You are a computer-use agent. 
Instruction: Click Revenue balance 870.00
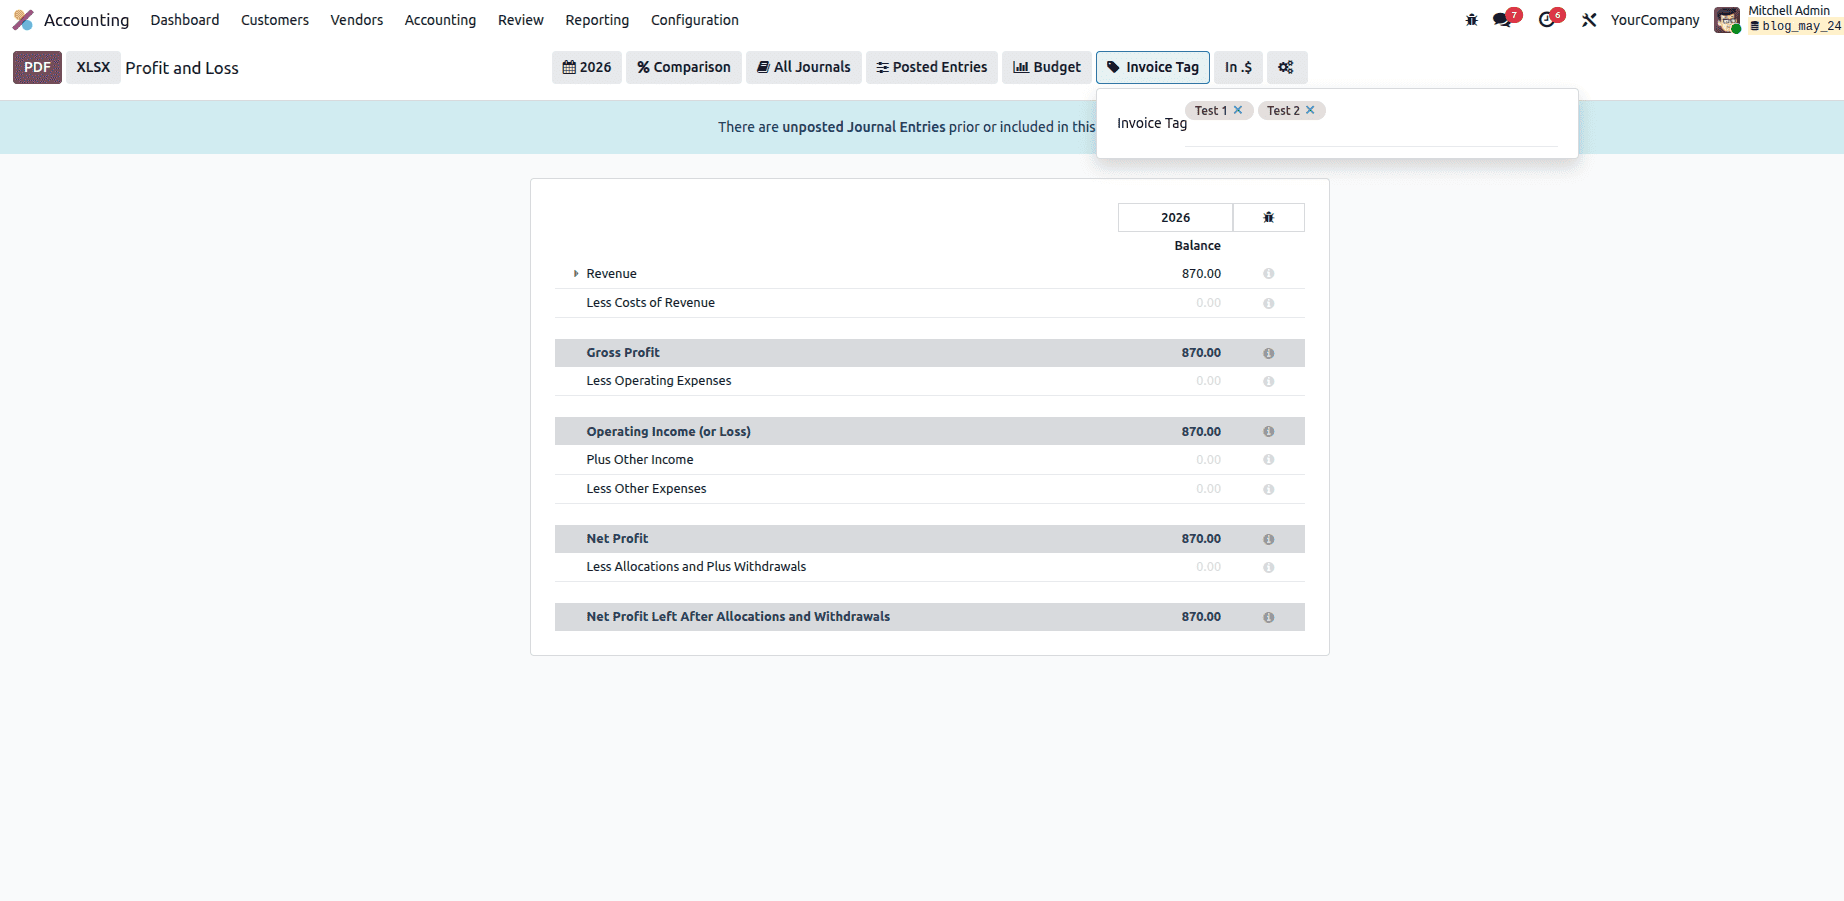point(1201,274)
